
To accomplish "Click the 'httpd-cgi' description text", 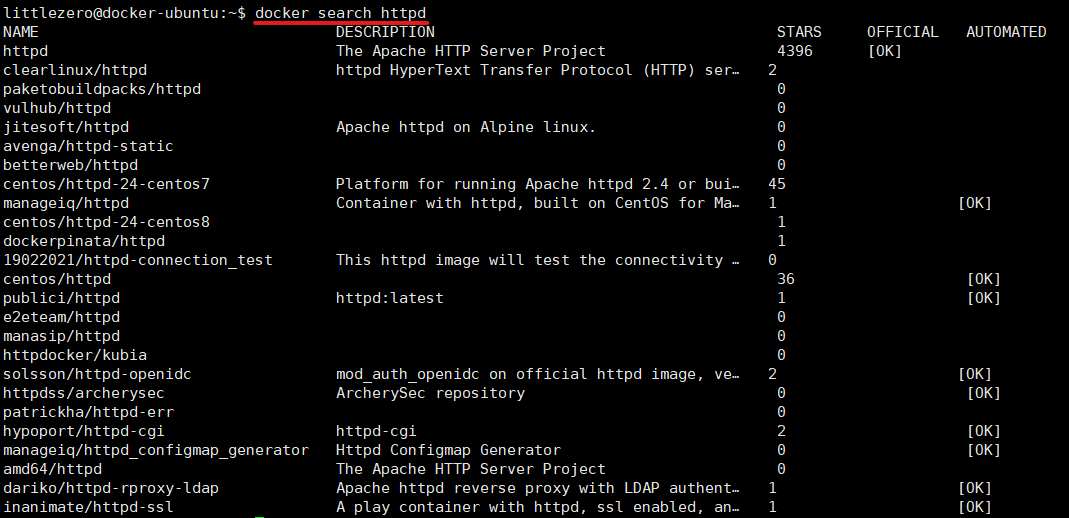I will tap(376, 431).
